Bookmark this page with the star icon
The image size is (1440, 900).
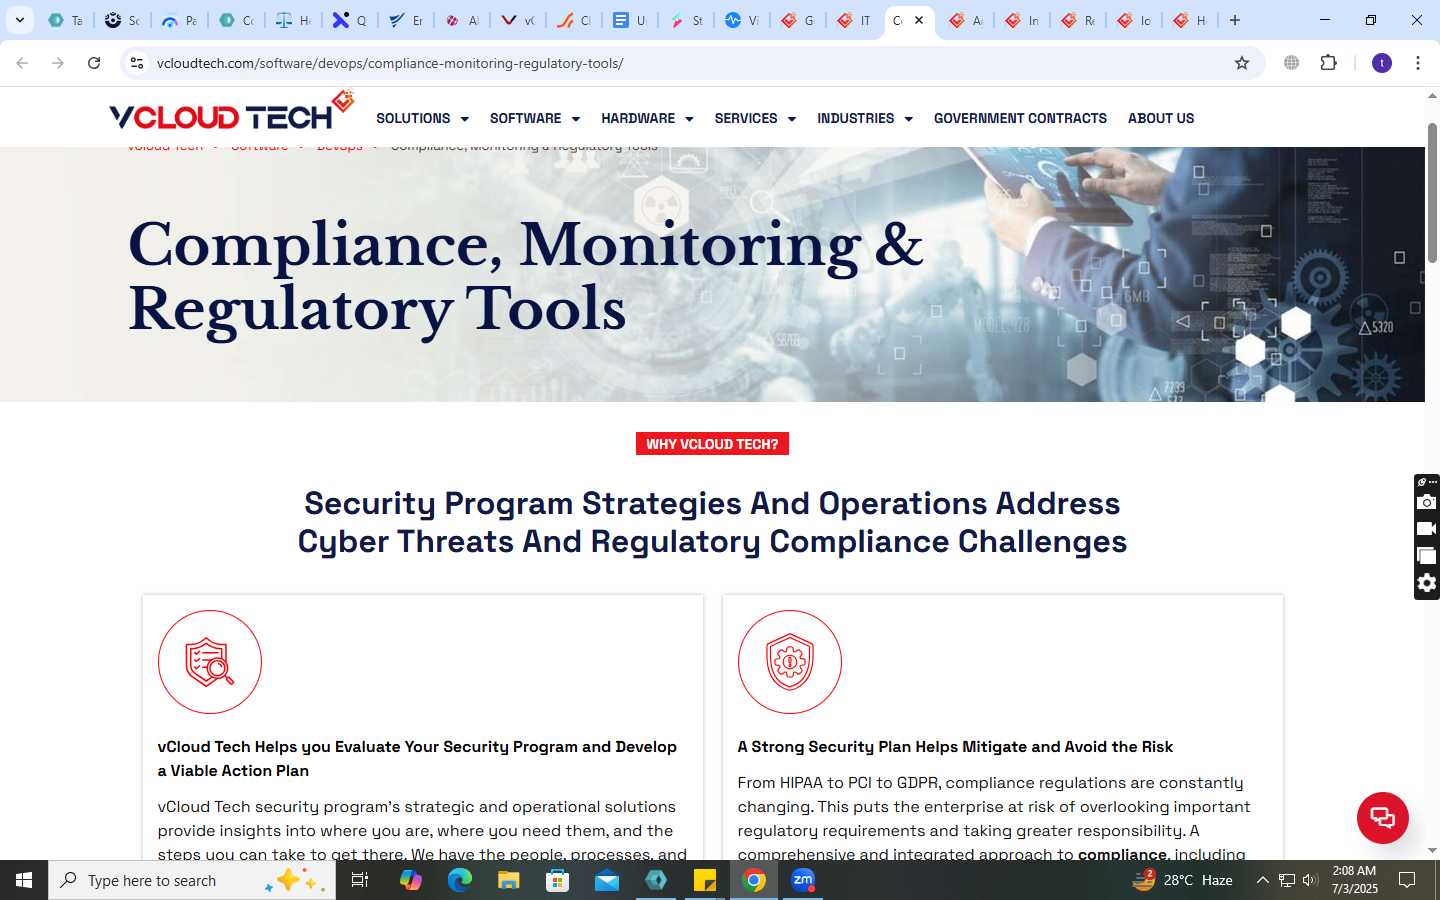[x=1242, y=63]
